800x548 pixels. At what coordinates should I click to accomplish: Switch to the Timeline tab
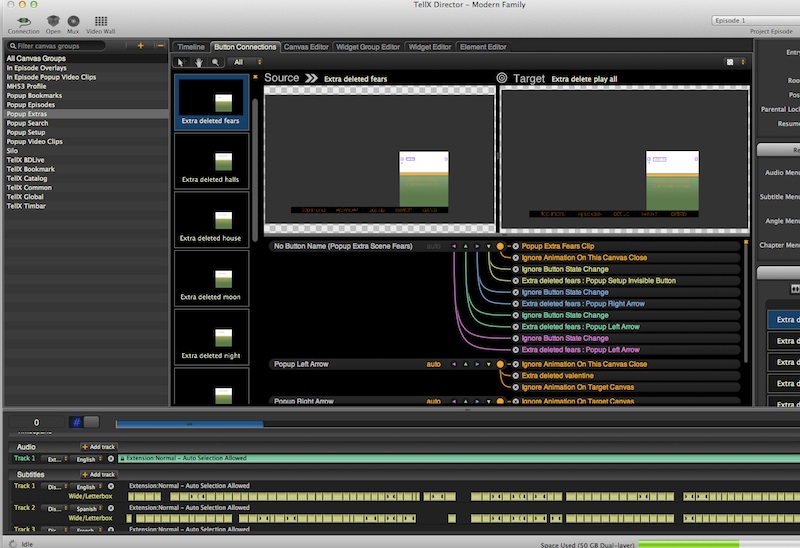pos(191,47)
